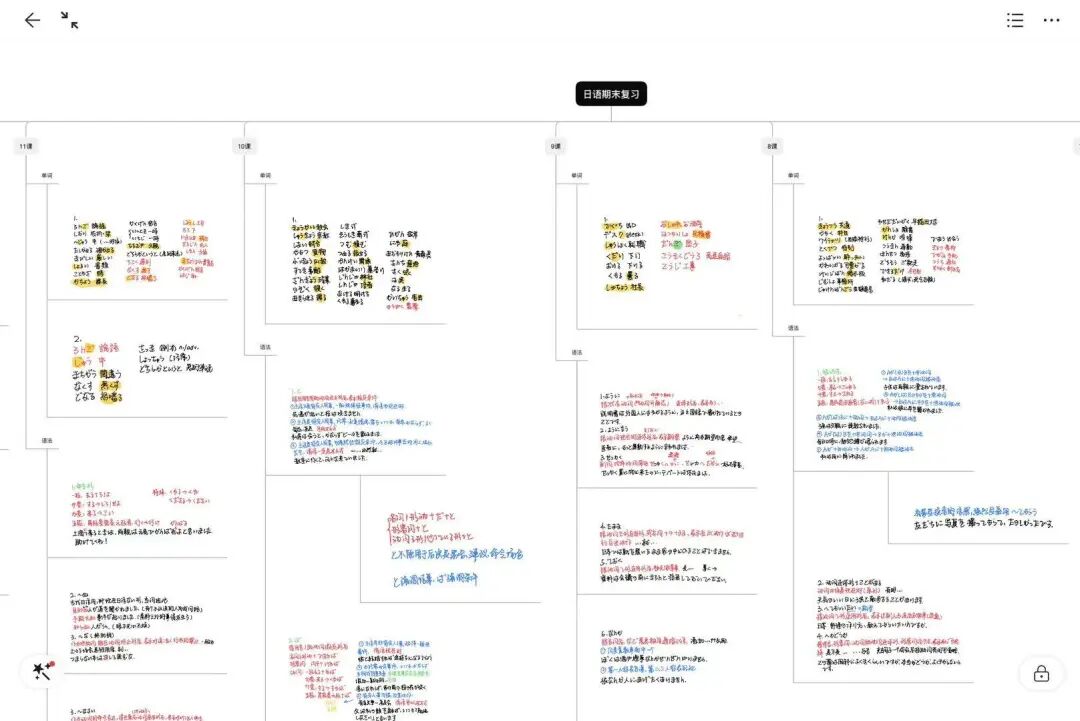Tap the magic wand sparkle button

[42, 672]
